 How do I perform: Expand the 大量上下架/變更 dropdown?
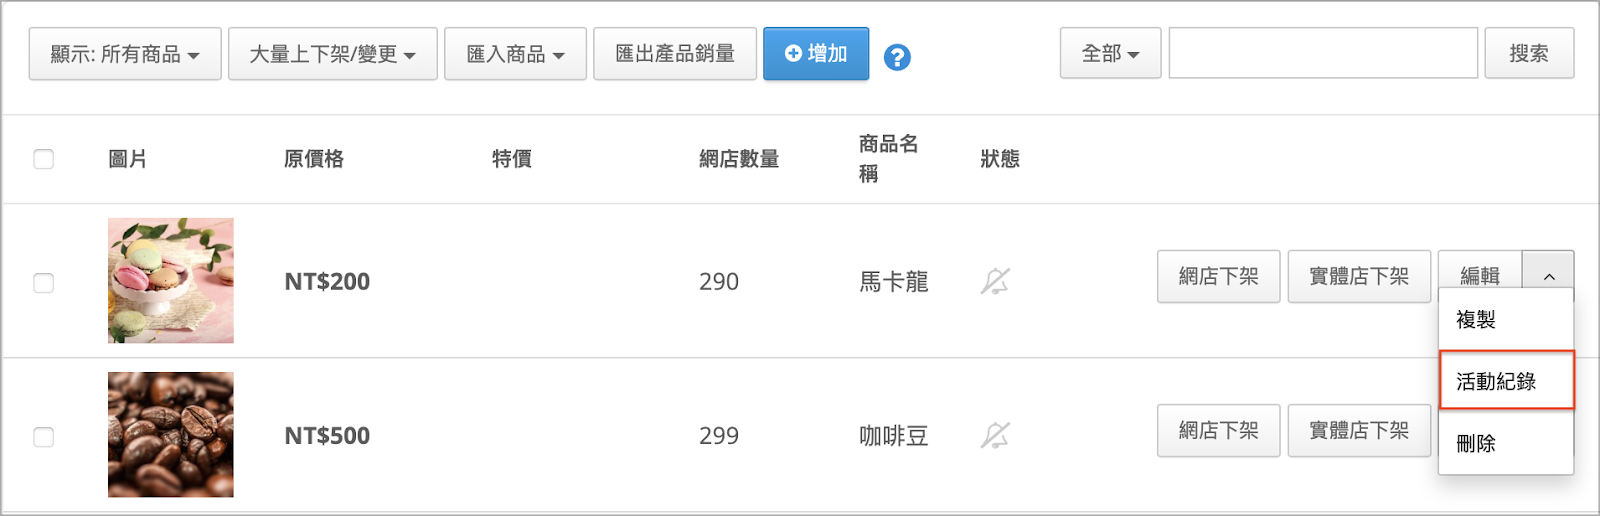(333, 54)
